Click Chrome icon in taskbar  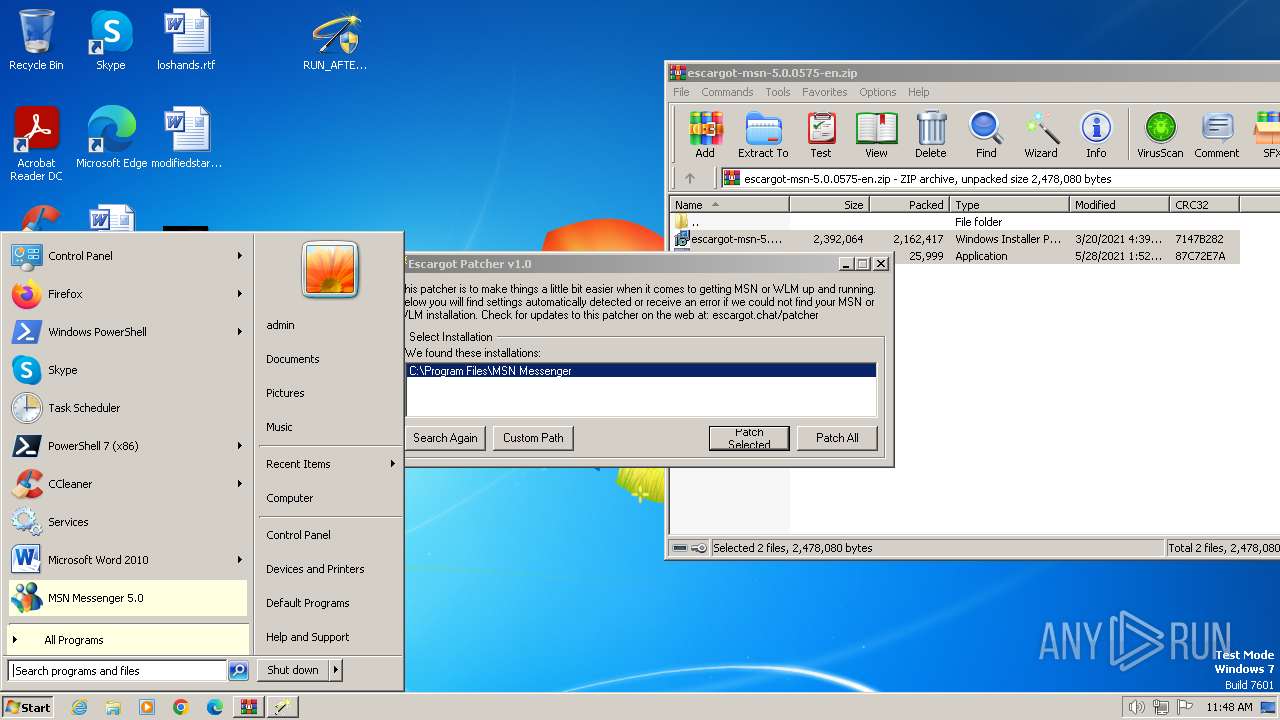click(181, 707)
